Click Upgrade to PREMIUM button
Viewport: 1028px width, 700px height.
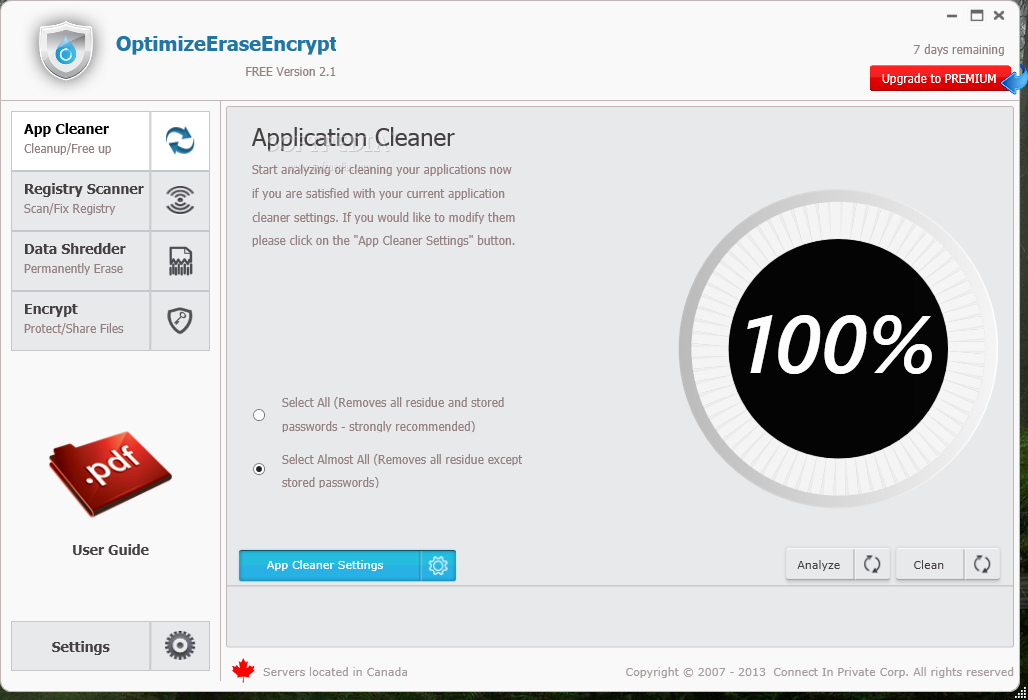coord(939,79)
